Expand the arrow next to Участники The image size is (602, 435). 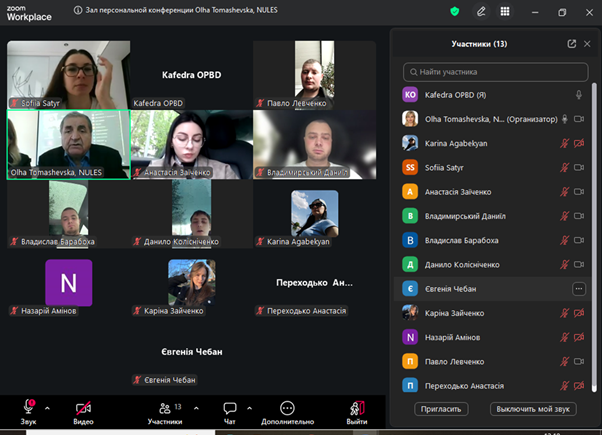tap(196, 408)
